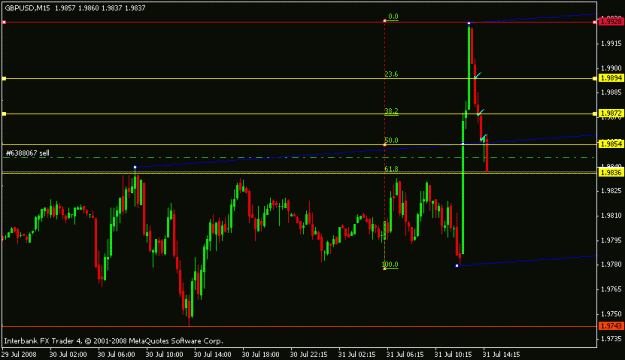Select the 61.8 Fibonacci level label
625x360 pixels.
click(391, 169)
